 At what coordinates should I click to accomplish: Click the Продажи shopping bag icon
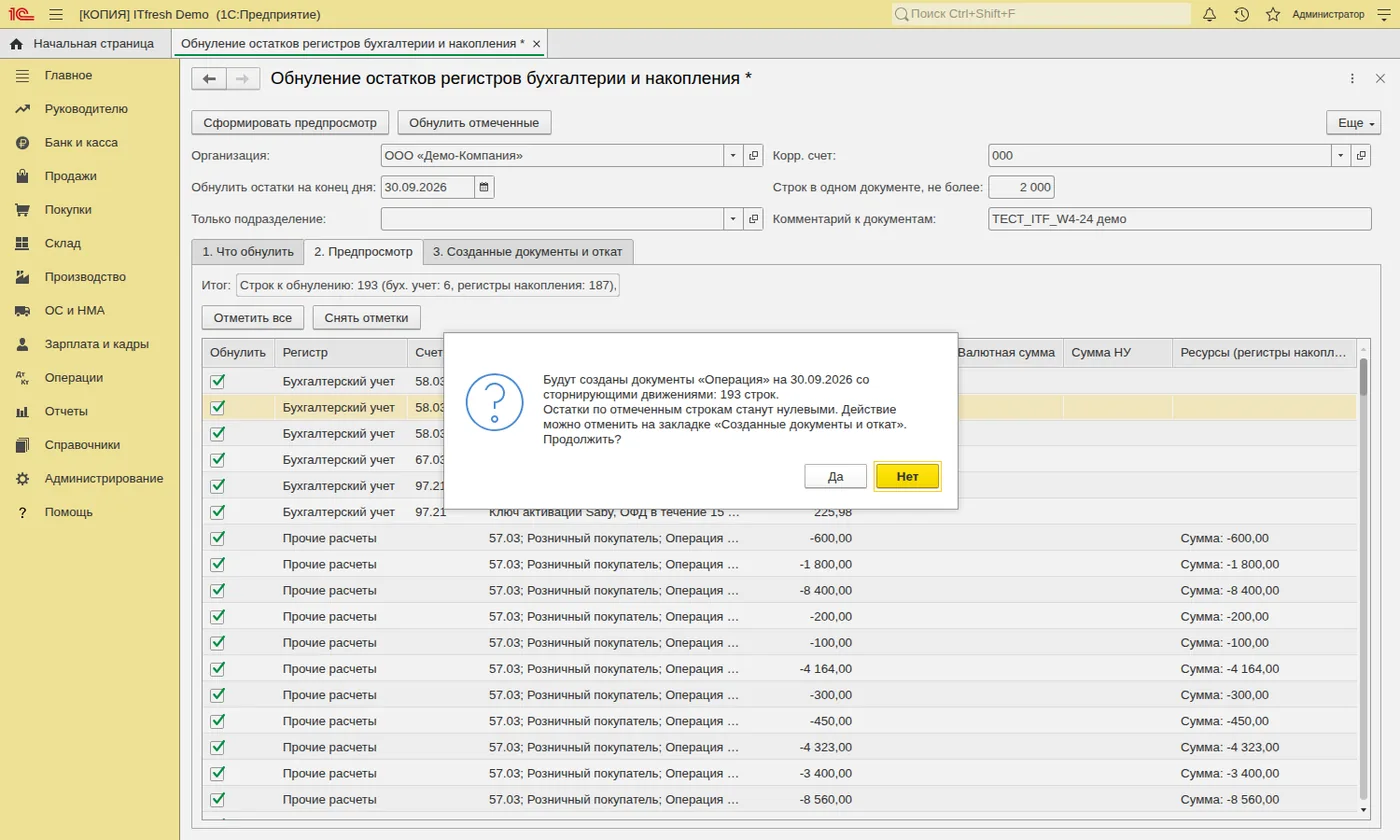pyautogui.click(x=22, y=177)
